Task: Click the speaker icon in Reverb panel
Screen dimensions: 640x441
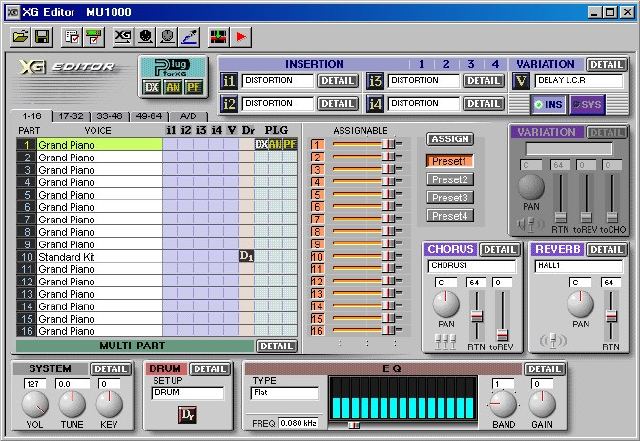Action: pyautogui.click(x=553, y=340)
